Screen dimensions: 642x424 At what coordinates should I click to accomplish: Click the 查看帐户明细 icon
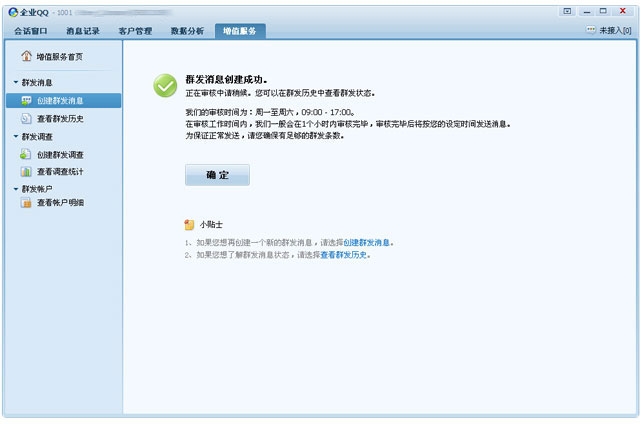(26, 202)
